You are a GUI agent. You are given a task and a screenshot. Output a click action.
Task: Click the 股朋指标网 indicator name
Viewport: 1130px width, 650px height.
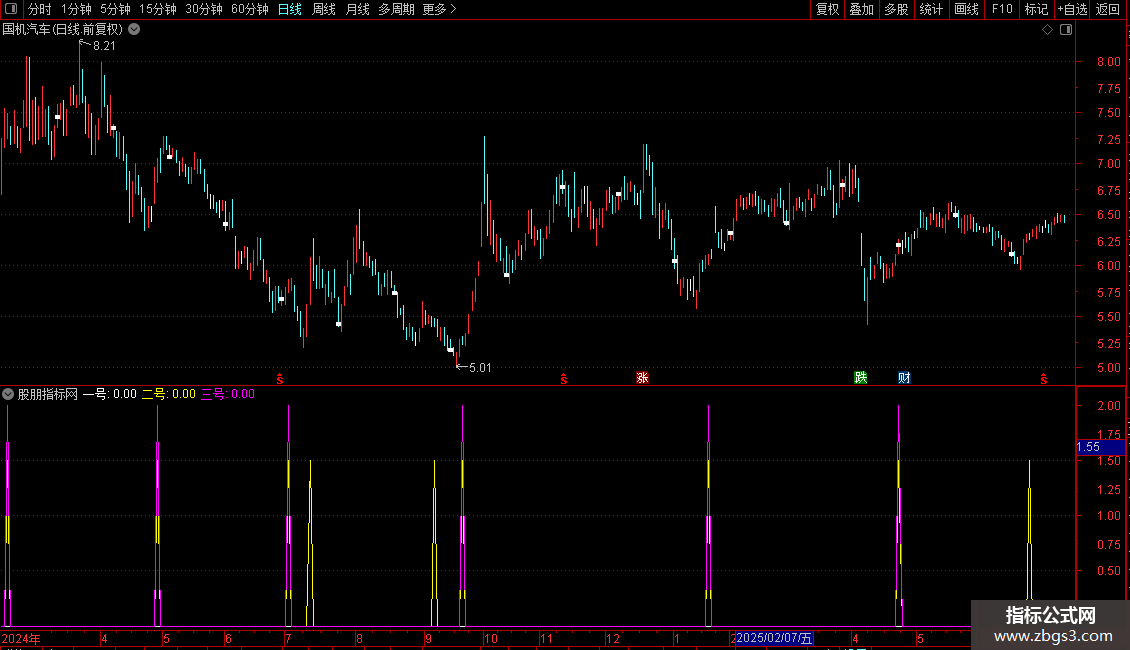point(48,394)
